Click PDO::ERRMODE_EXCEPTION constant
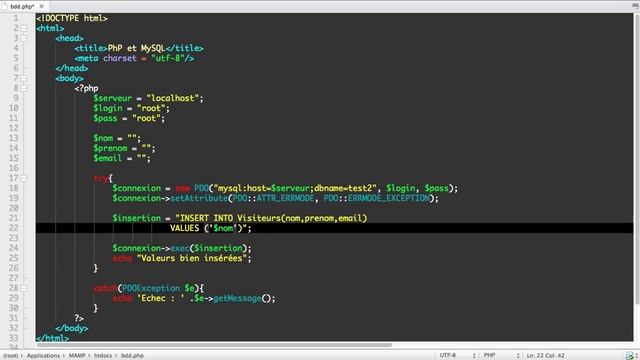The image size is (640, 360). point(377,198)
